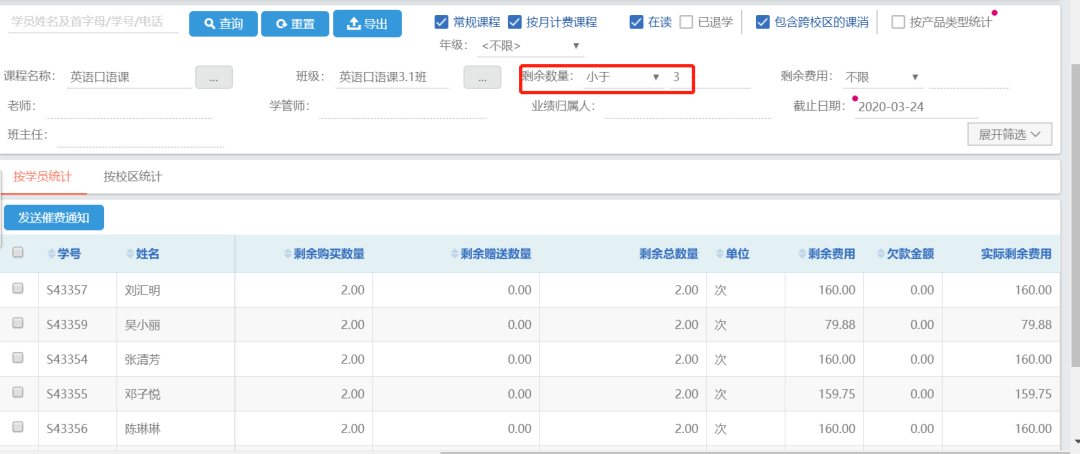Viewport: 1080px width, 454px height.
Task: Select the 按学员统计 tab
Action: pos(42,177)
